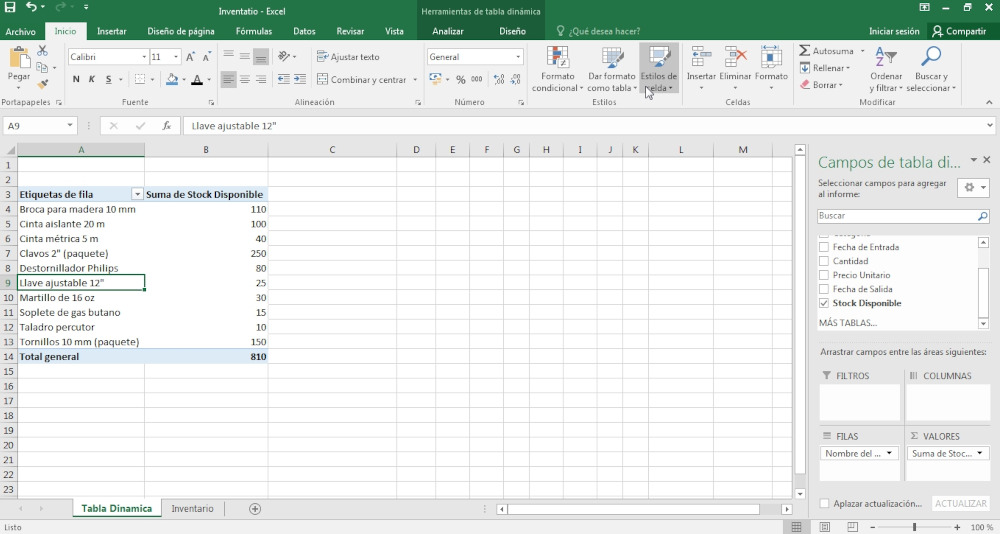
Task: Click the Paste (Pegar) clipboard icon
Action: [x=19, y=58]
